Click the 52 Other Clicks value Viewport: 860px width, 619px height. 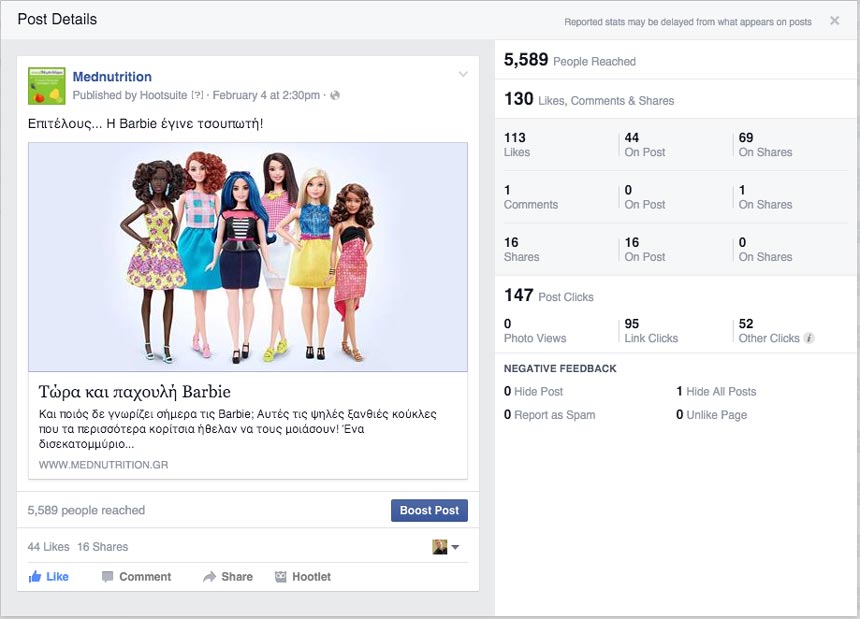coord(768,331)
